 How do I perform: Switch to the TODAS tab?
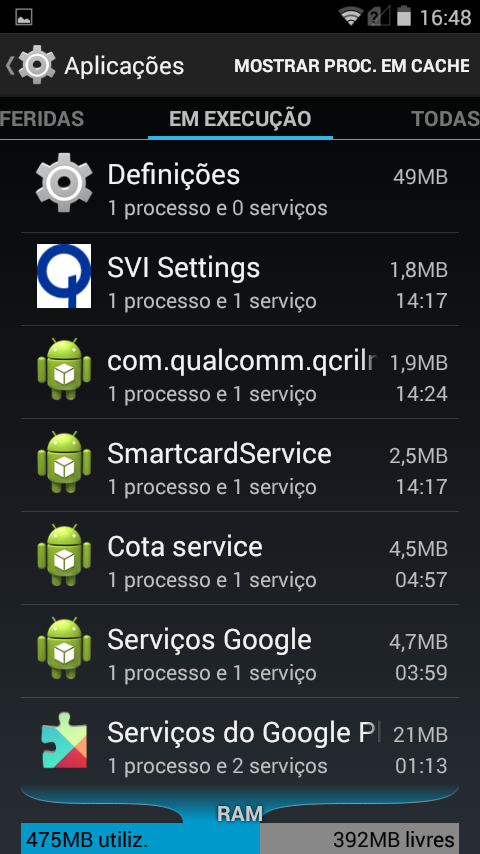tap(445, 118)
